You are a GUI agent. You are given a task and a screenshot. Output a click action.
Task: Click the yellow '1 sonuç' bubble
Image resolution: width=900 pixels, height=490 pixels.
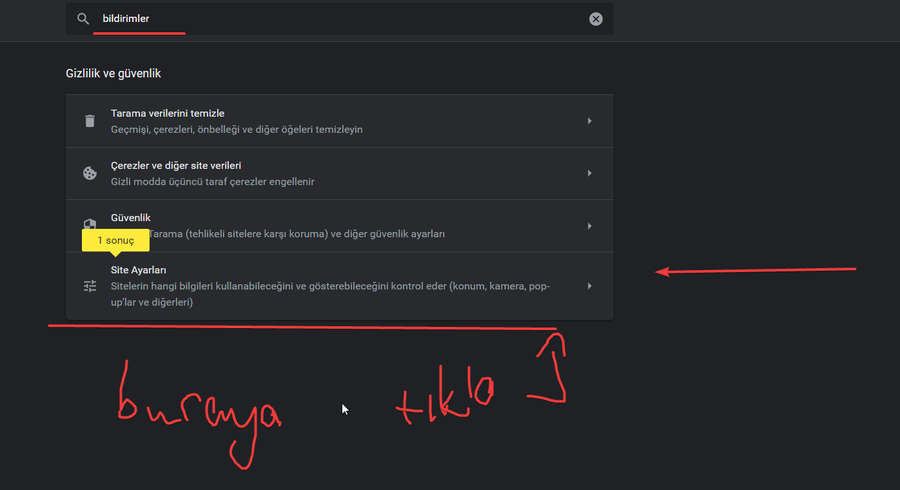pyautogui.click(x=115, y=241)
